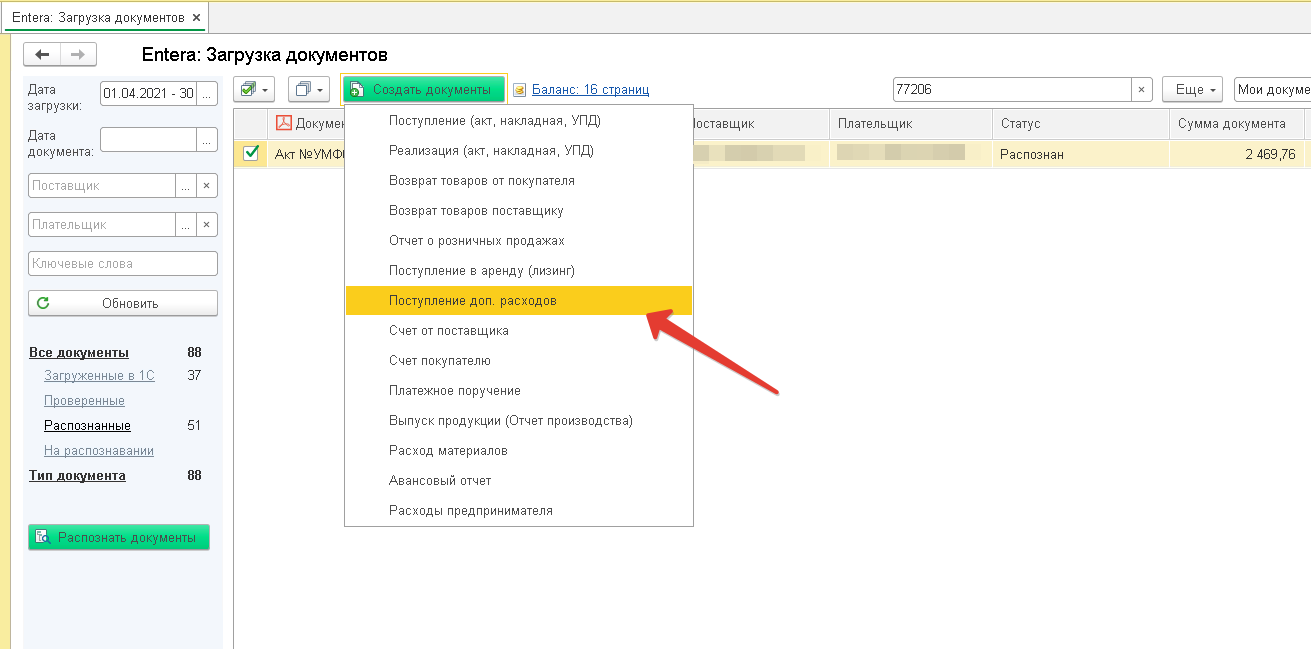Select Расходы предпринимателя menu item
This screenshot has height=649, width=1311.
point(519,511)
